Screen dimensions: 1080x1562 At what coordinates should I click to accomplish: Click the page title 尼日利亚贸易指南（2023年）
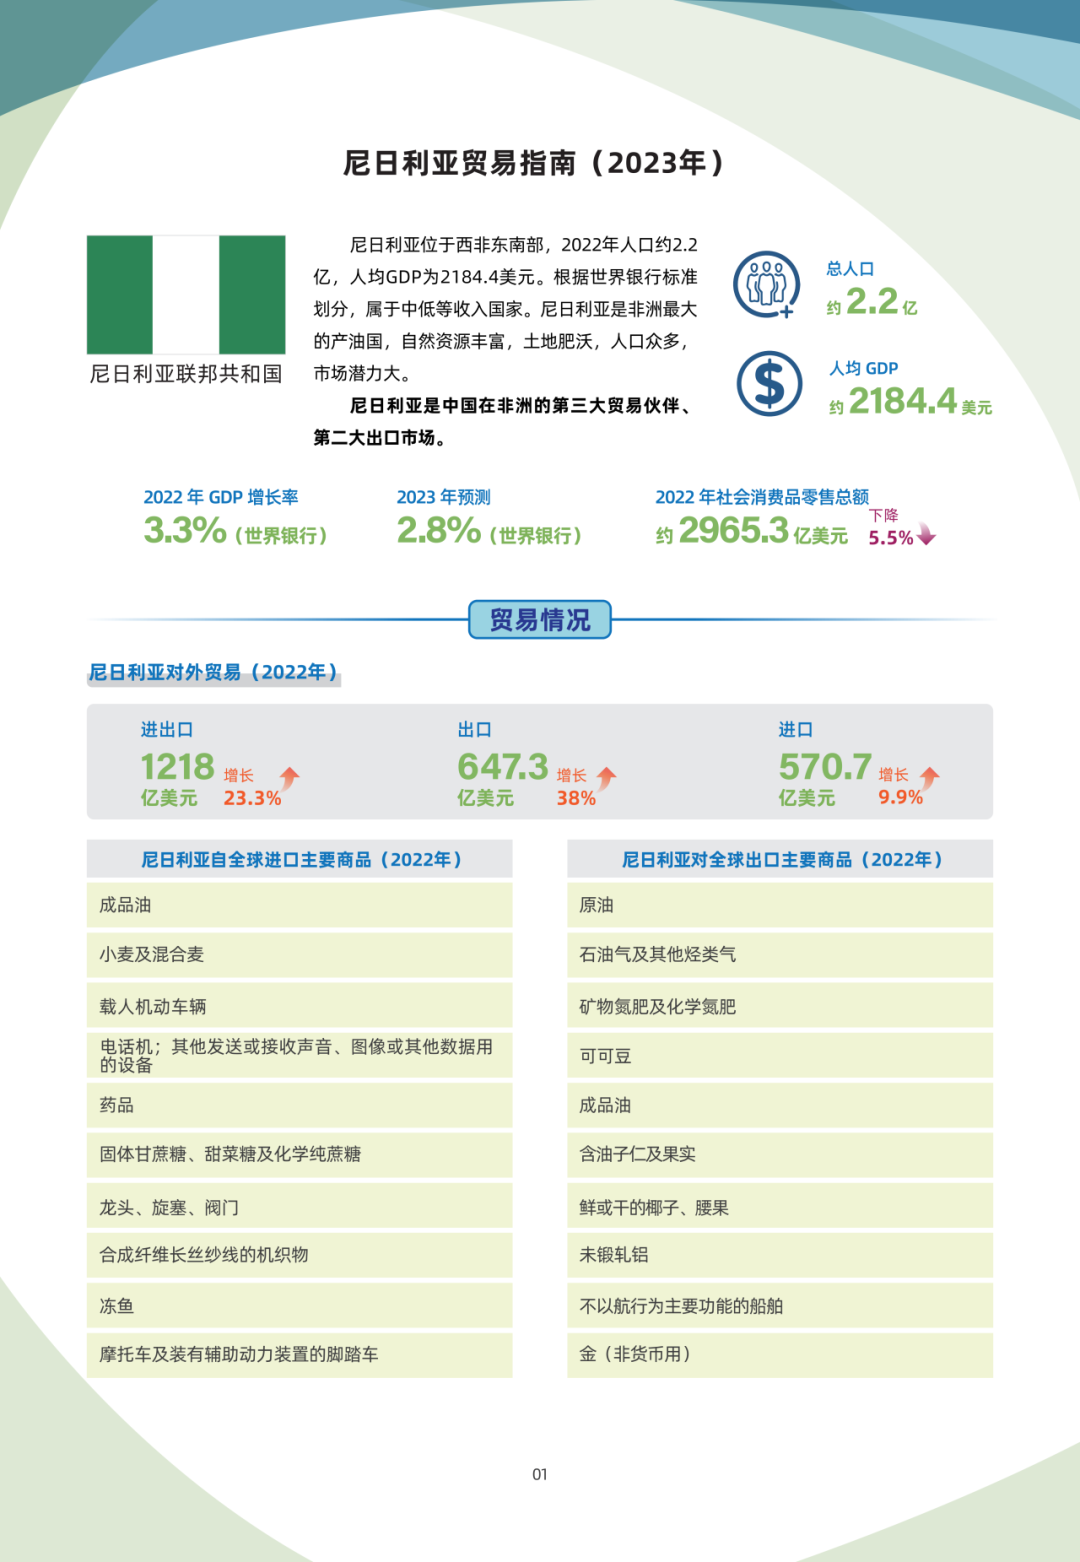click(x=534, y=163)
